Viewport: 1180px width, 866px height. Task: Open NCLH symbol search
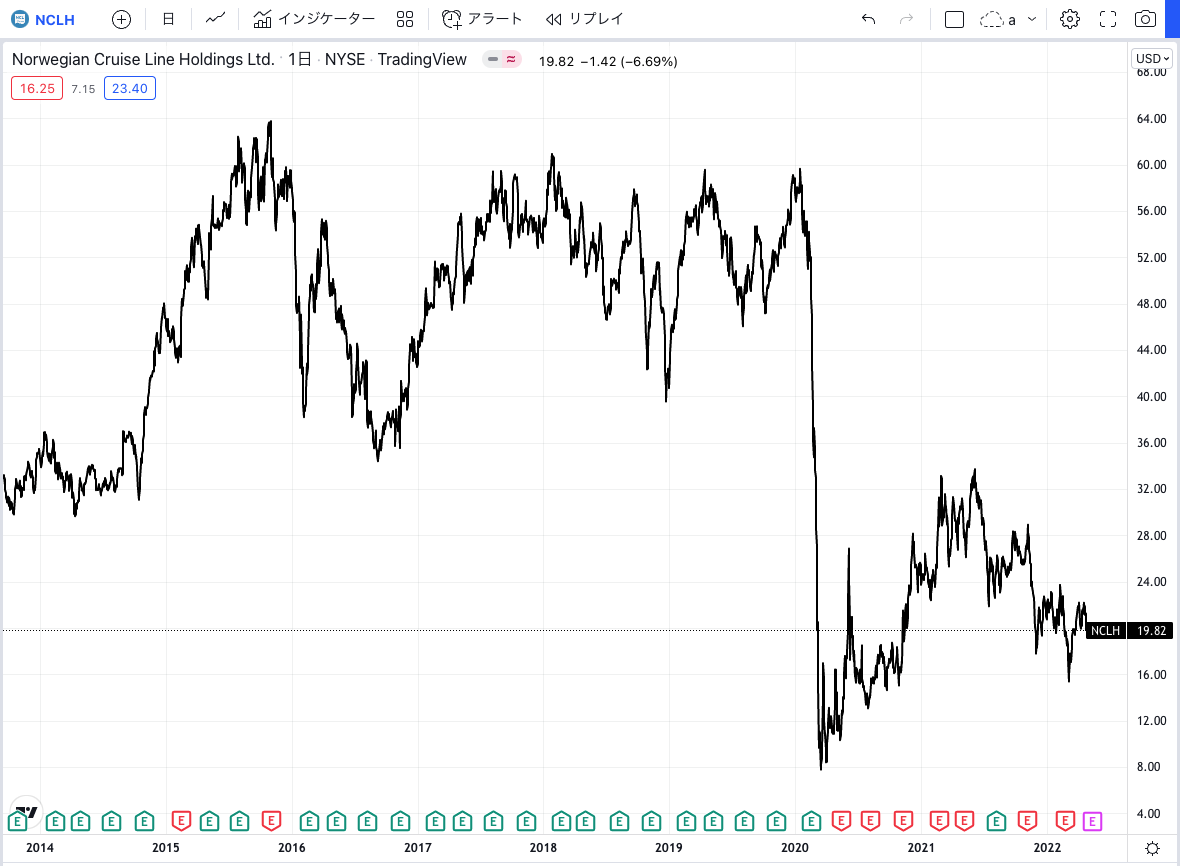tap(43, 19)
